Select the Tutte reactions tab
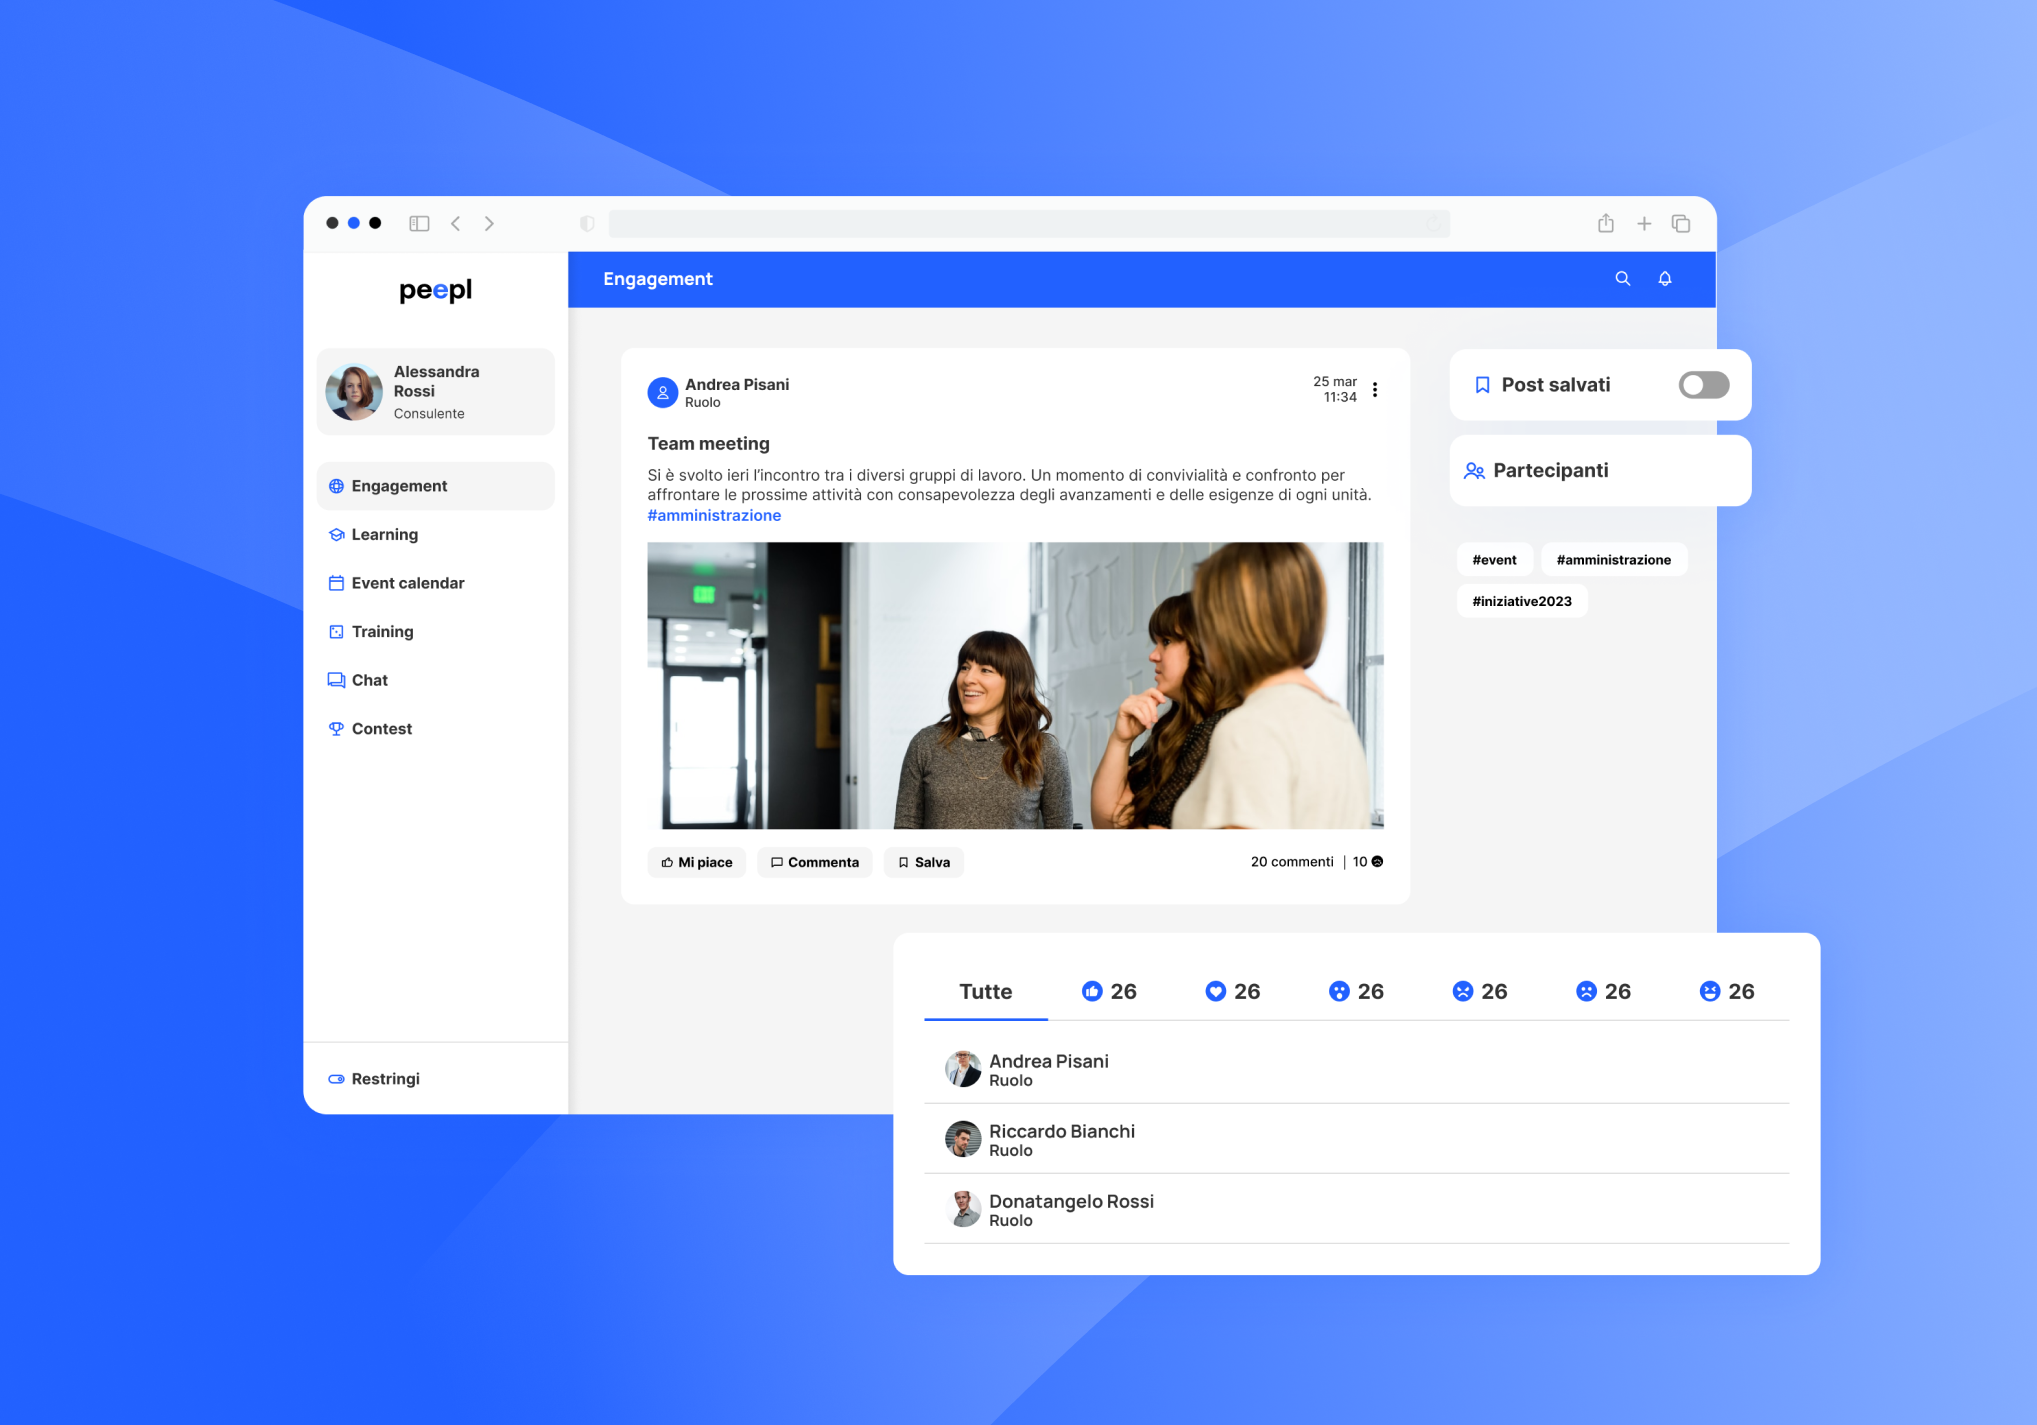 985,991
